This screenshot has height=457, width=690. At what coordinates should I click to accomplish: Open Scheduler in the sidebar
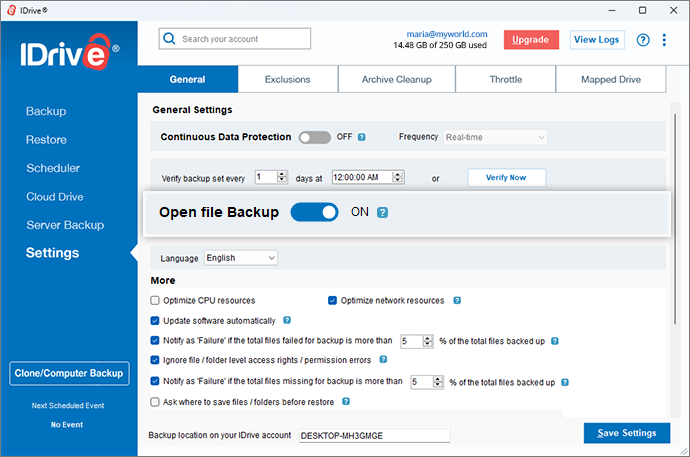coord(53,168)
